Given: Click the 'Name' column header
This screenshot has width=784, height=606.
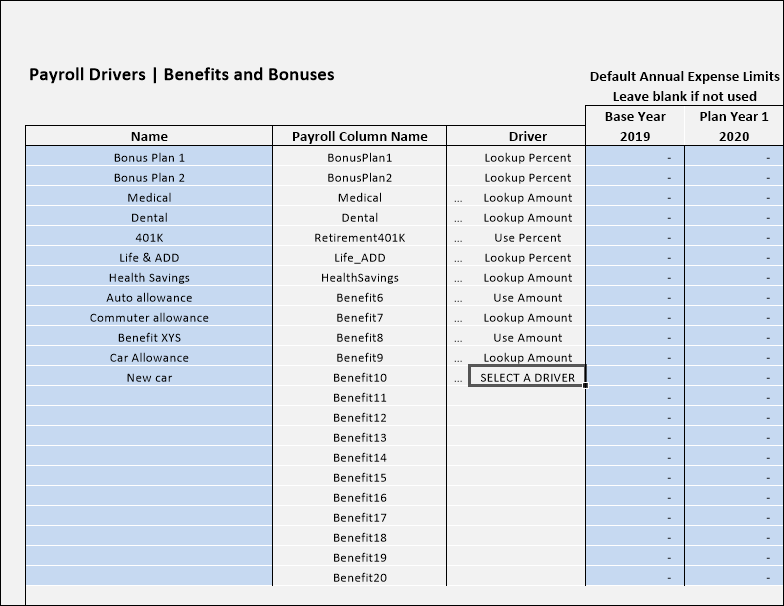Looking at the screenshot, I should point(149,136).
